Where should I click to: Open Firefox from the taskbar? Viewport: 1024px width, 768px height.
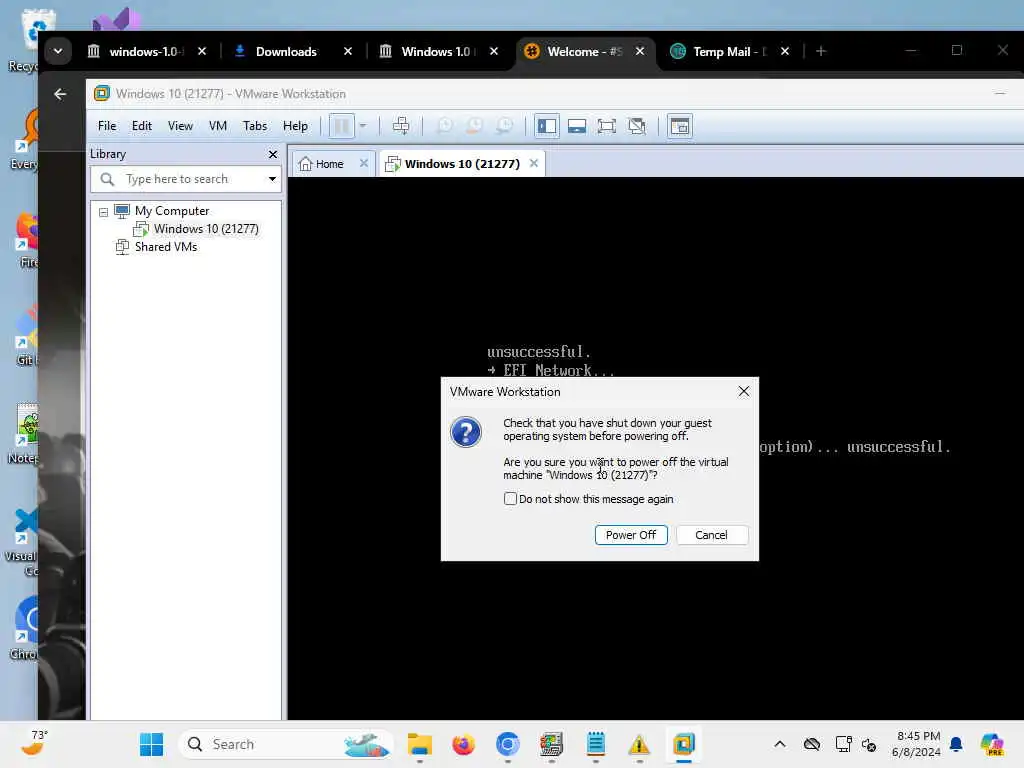pyautogui.click(x=464, y=744)
